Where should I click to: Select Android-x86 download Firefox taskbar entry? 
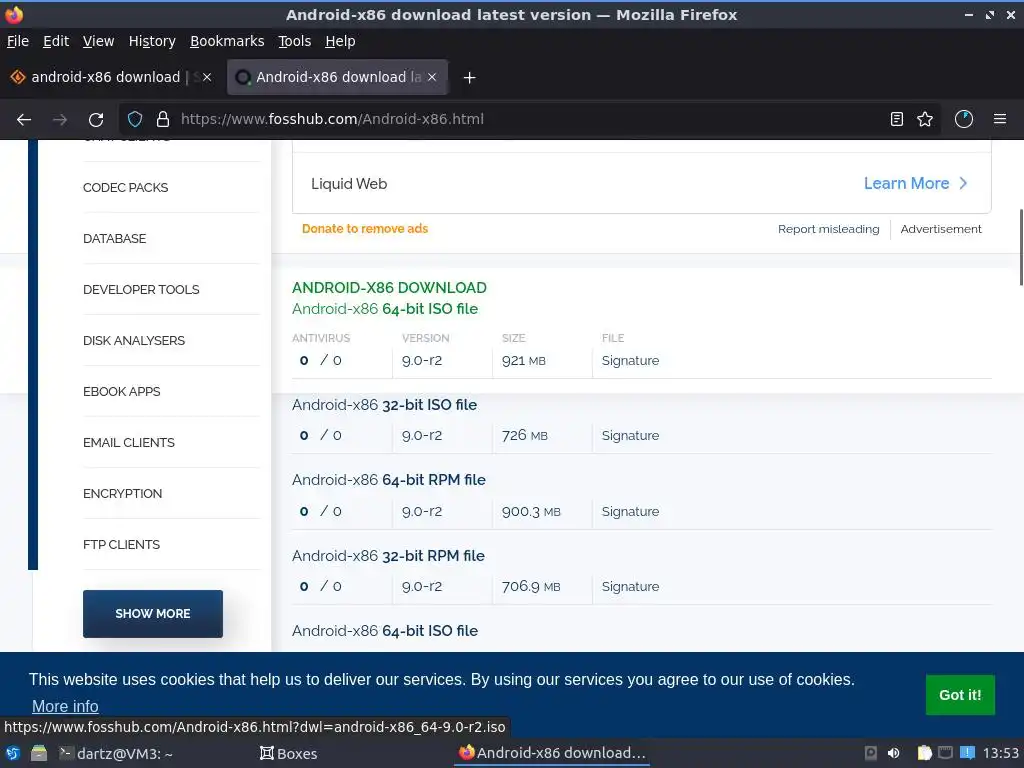pos(552,753)
